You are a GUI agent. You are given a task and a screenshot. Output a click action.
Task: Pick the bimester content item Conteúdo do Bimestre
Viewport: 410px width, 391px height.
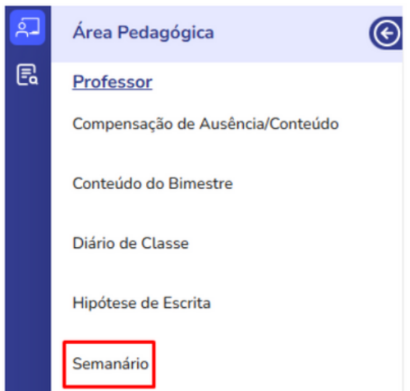point(153,183)
